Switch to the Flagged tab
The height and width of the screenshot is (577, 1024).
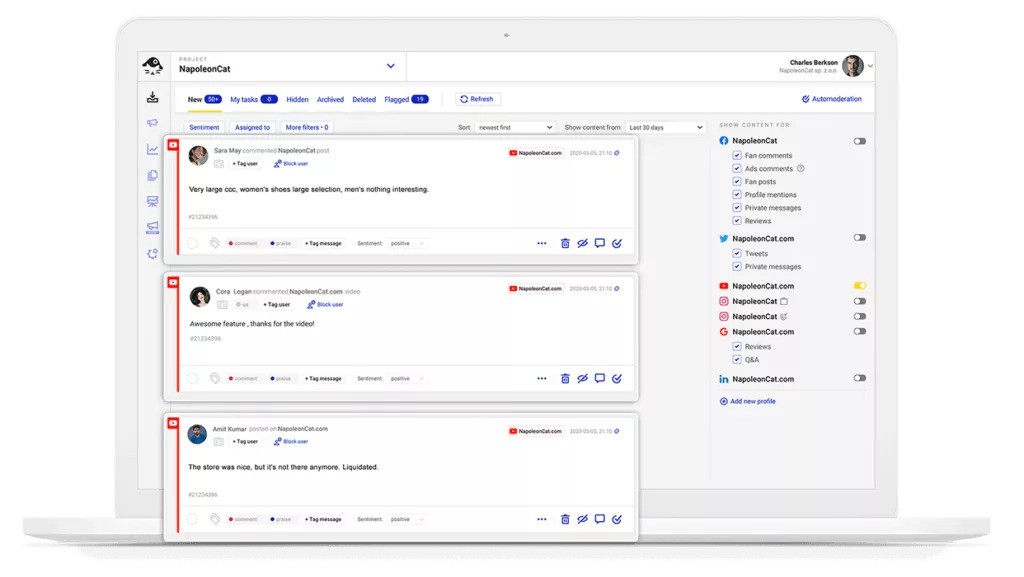406,99
